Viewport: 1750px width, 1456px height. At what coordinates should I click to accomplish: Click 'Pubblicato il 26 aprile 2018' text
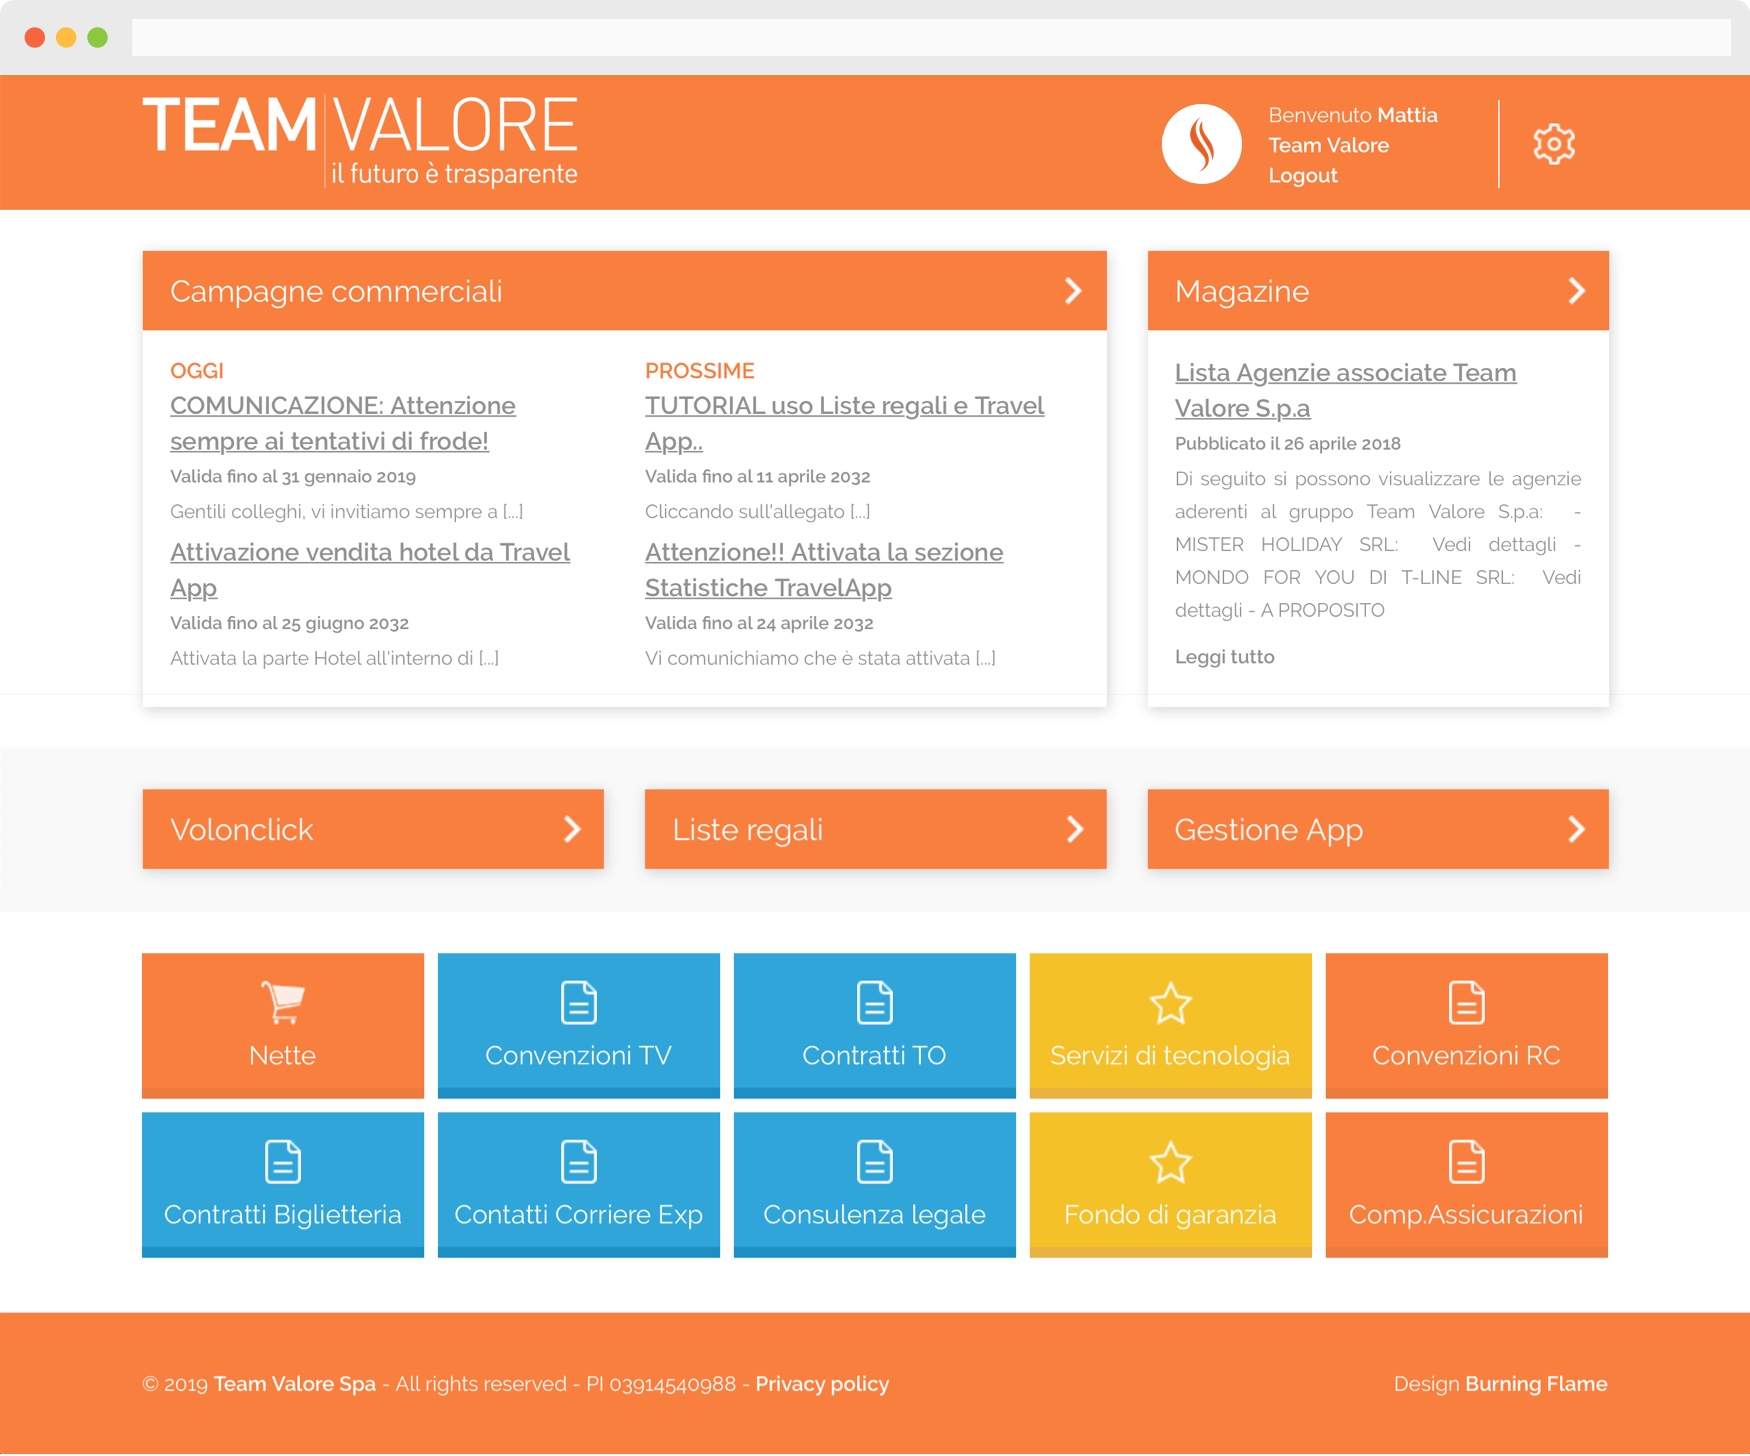1288,443
